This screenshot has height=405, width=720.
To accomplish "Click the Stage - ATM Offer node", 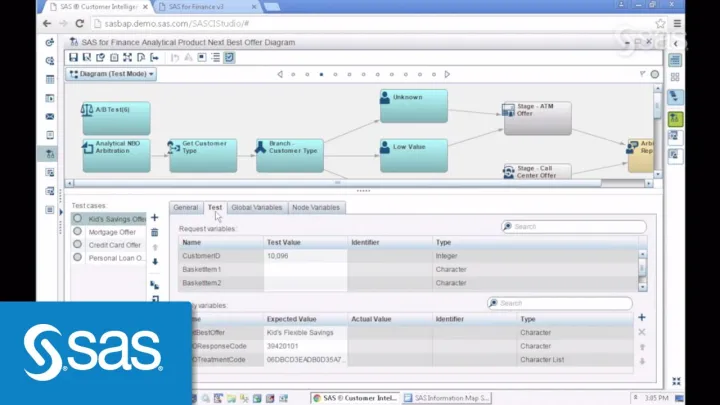I will 538,118.
